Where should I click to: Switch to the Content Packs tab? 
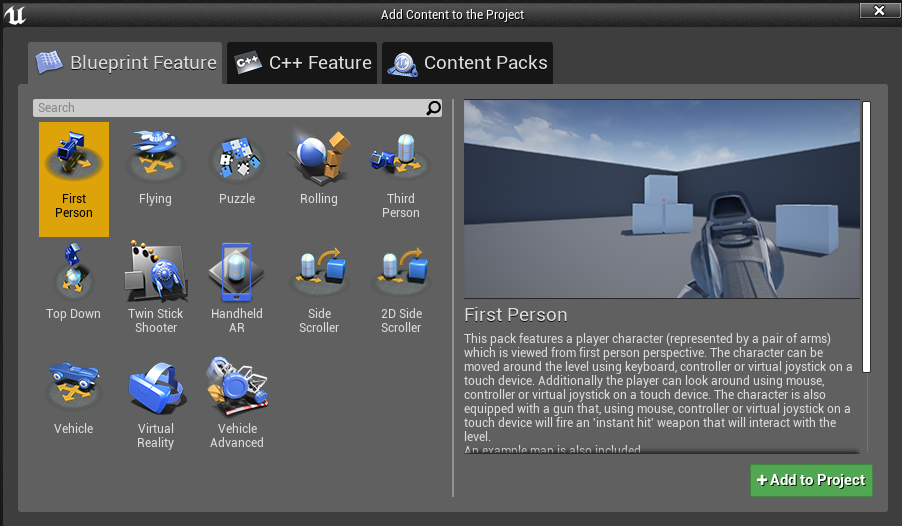click(467, 63)
